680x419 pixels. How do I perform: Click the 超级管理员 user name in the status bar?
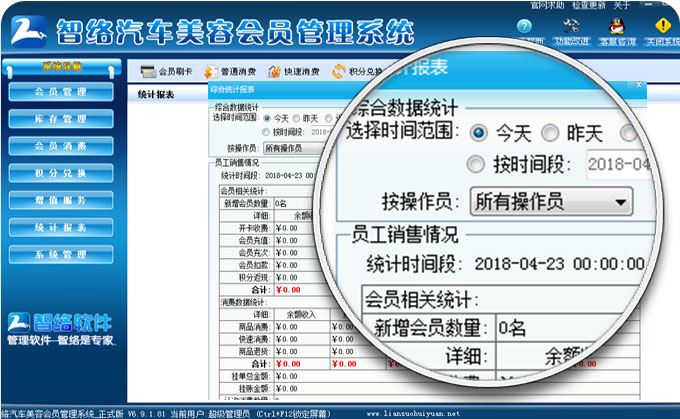point(229,414)
